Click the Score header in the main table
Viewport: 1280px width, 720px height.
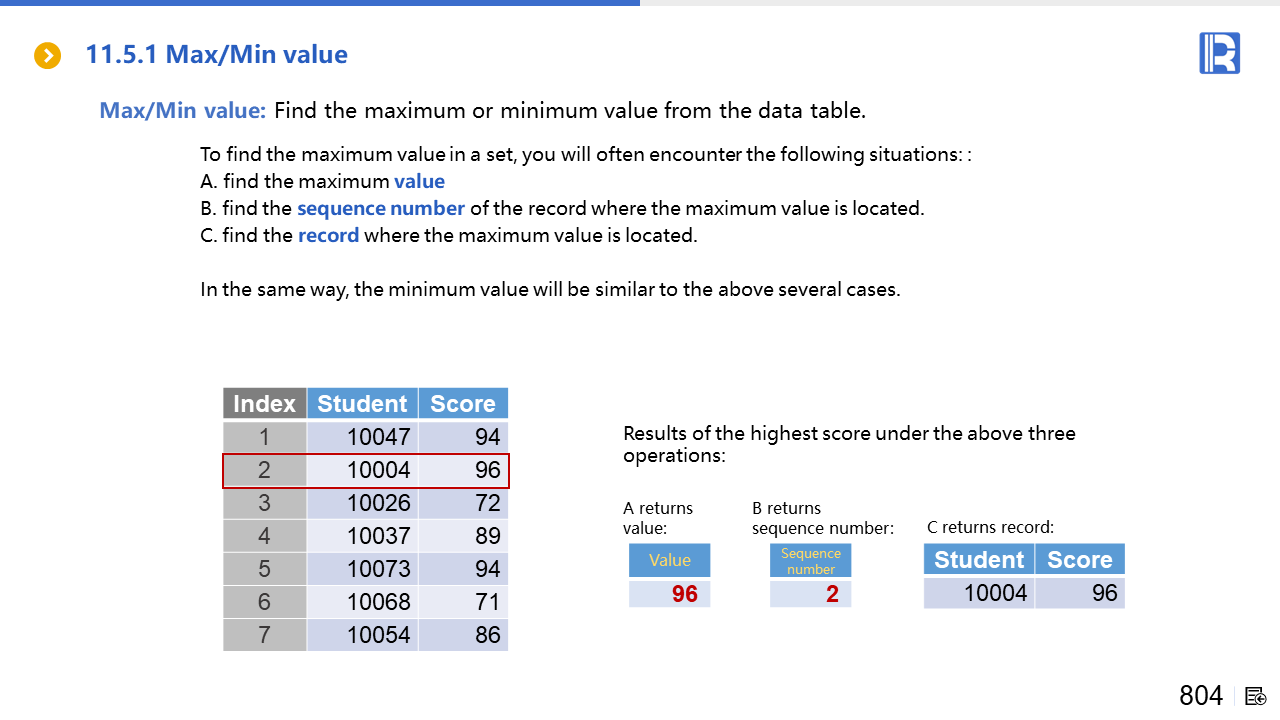(x=462, y=404)
